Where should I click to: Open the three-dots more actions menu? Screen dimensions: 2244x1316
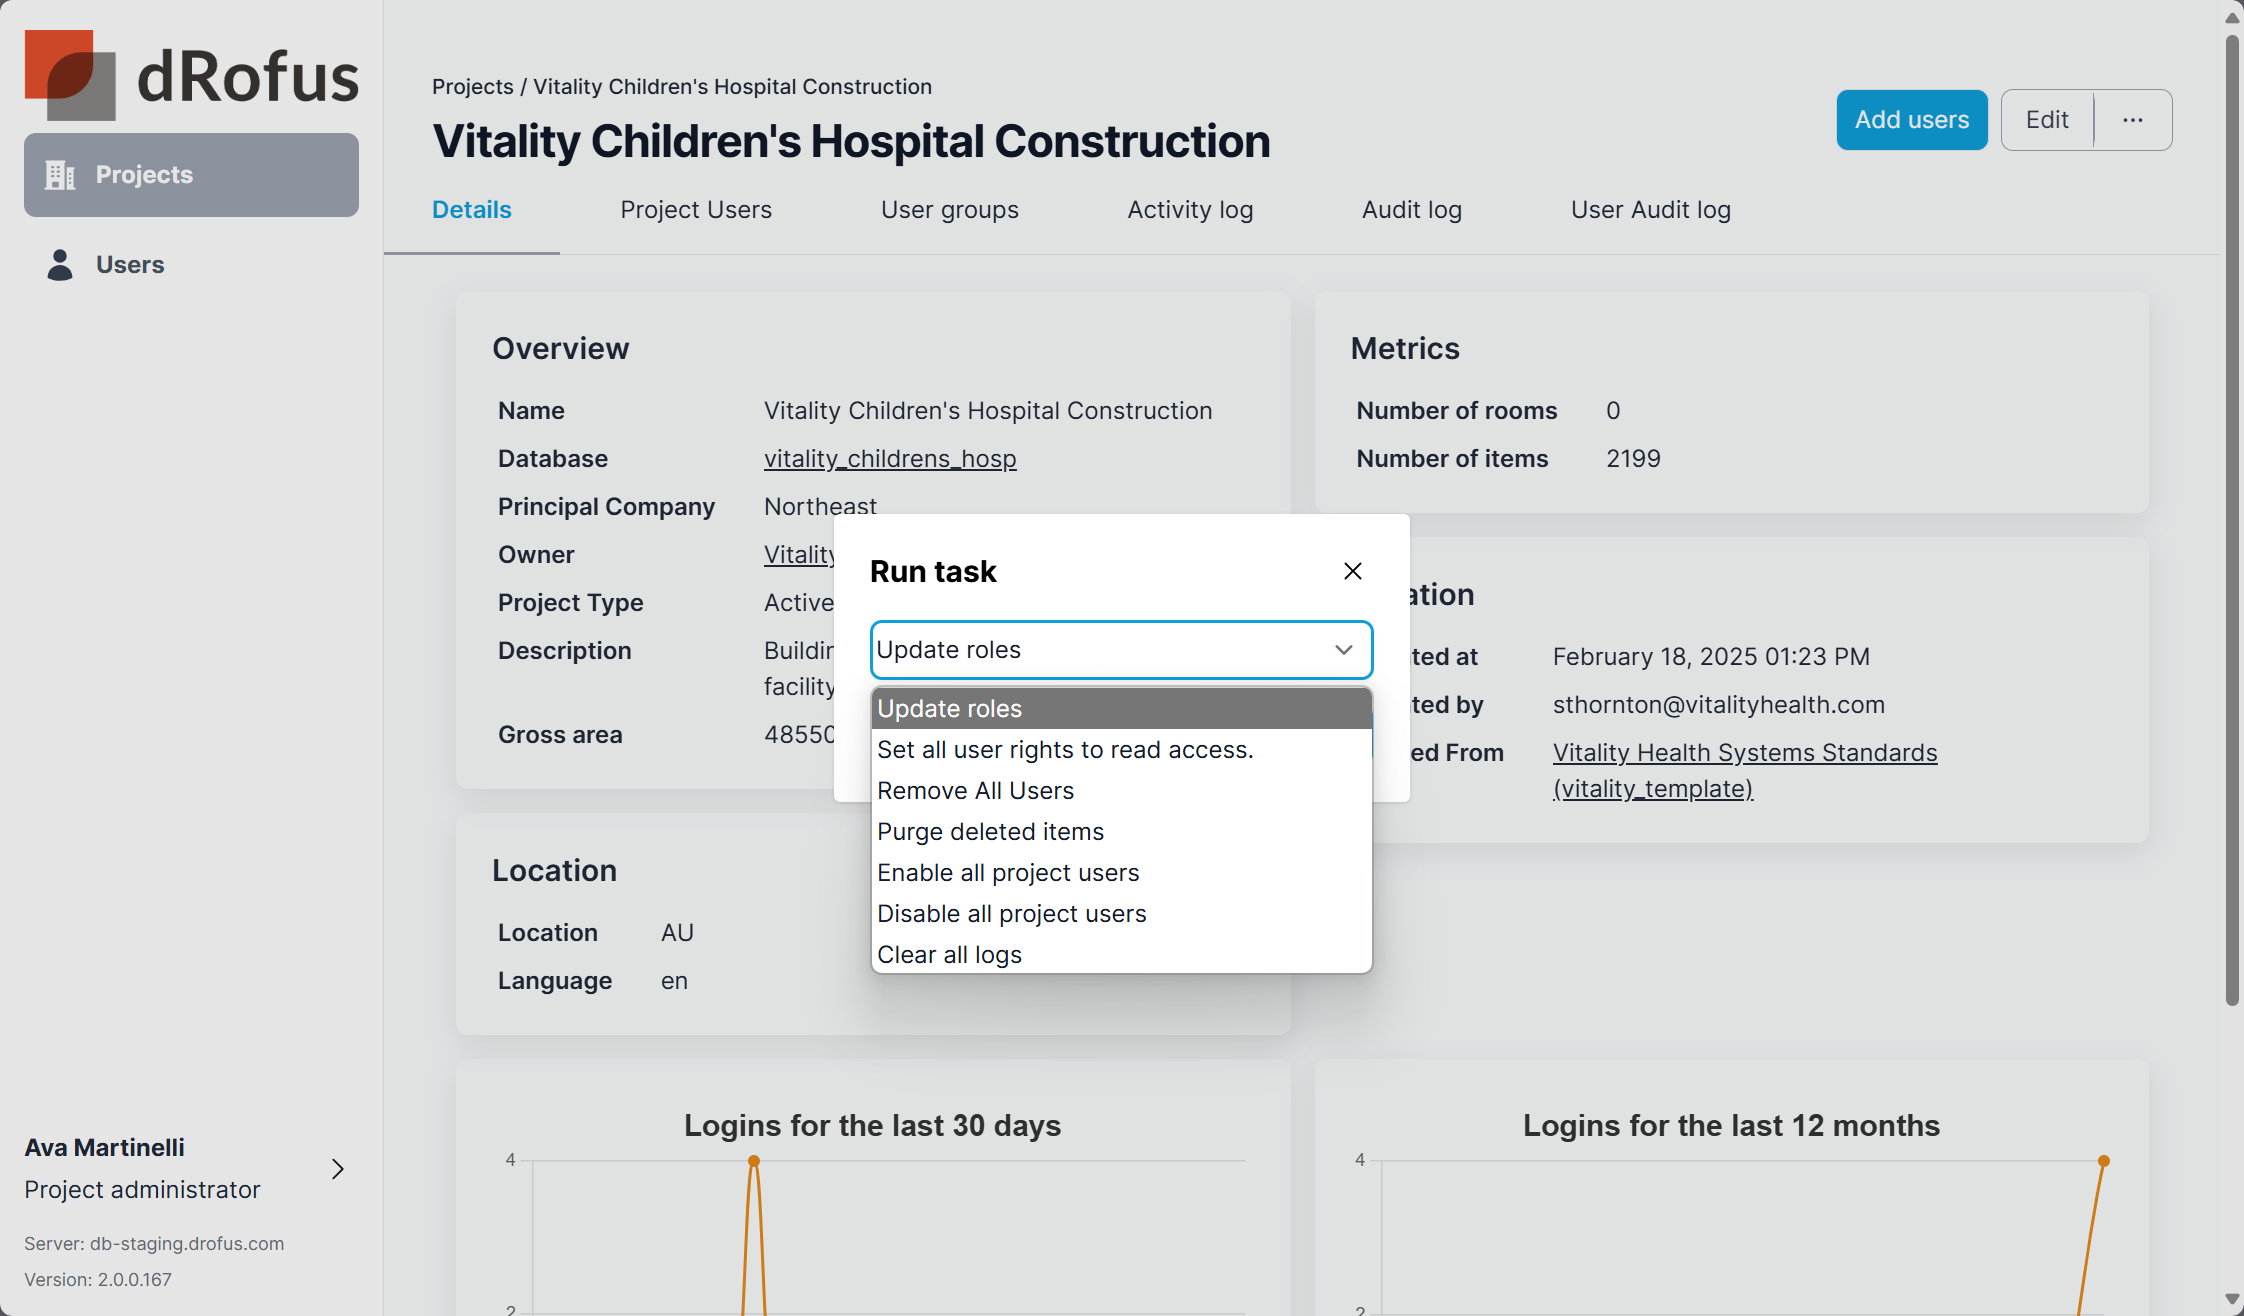click(x=2132, y=120)
